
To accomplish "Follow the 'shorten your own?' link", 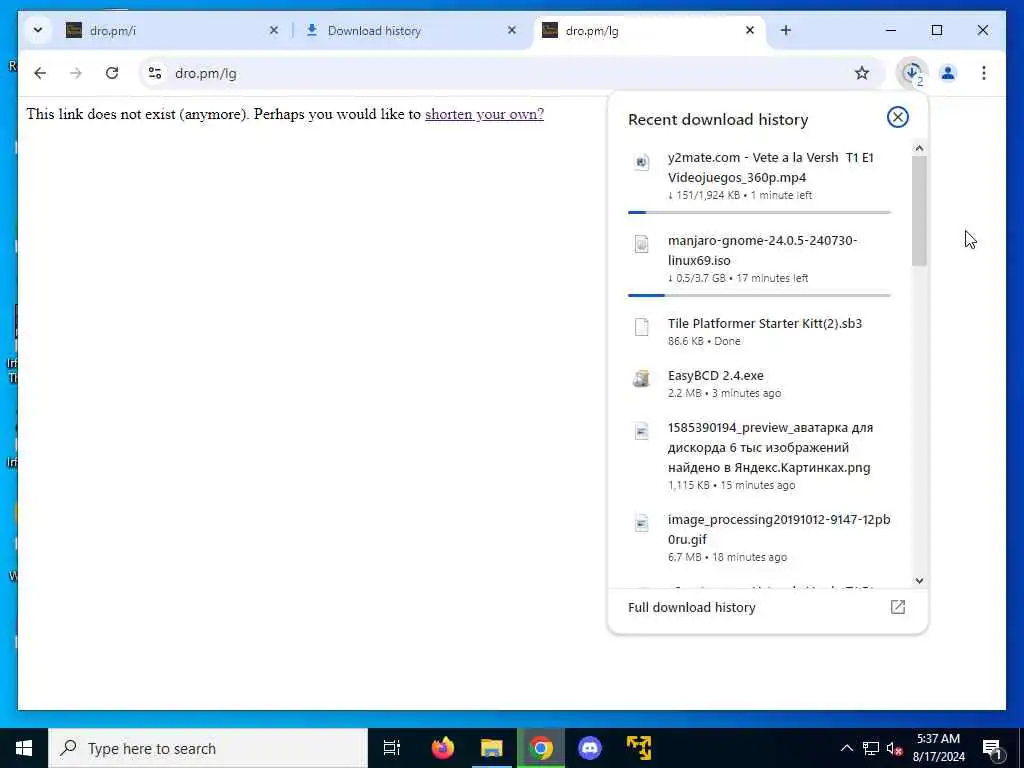I will pyautogui.click(x=484, y=114).
